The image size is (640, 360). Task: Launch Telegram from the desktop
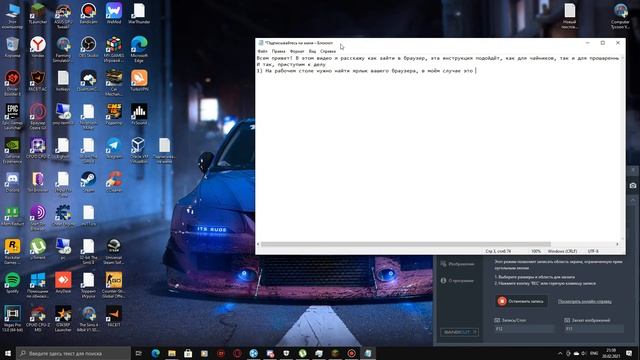point(114,148)
